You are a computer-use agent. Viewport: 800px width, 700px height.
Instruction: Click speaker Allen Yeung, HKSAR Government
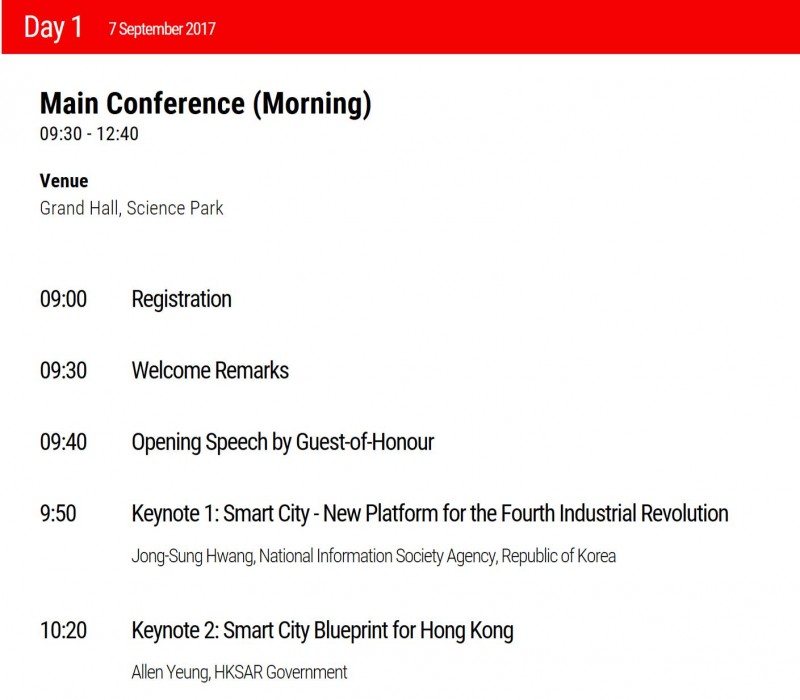(x=239, y=672)
